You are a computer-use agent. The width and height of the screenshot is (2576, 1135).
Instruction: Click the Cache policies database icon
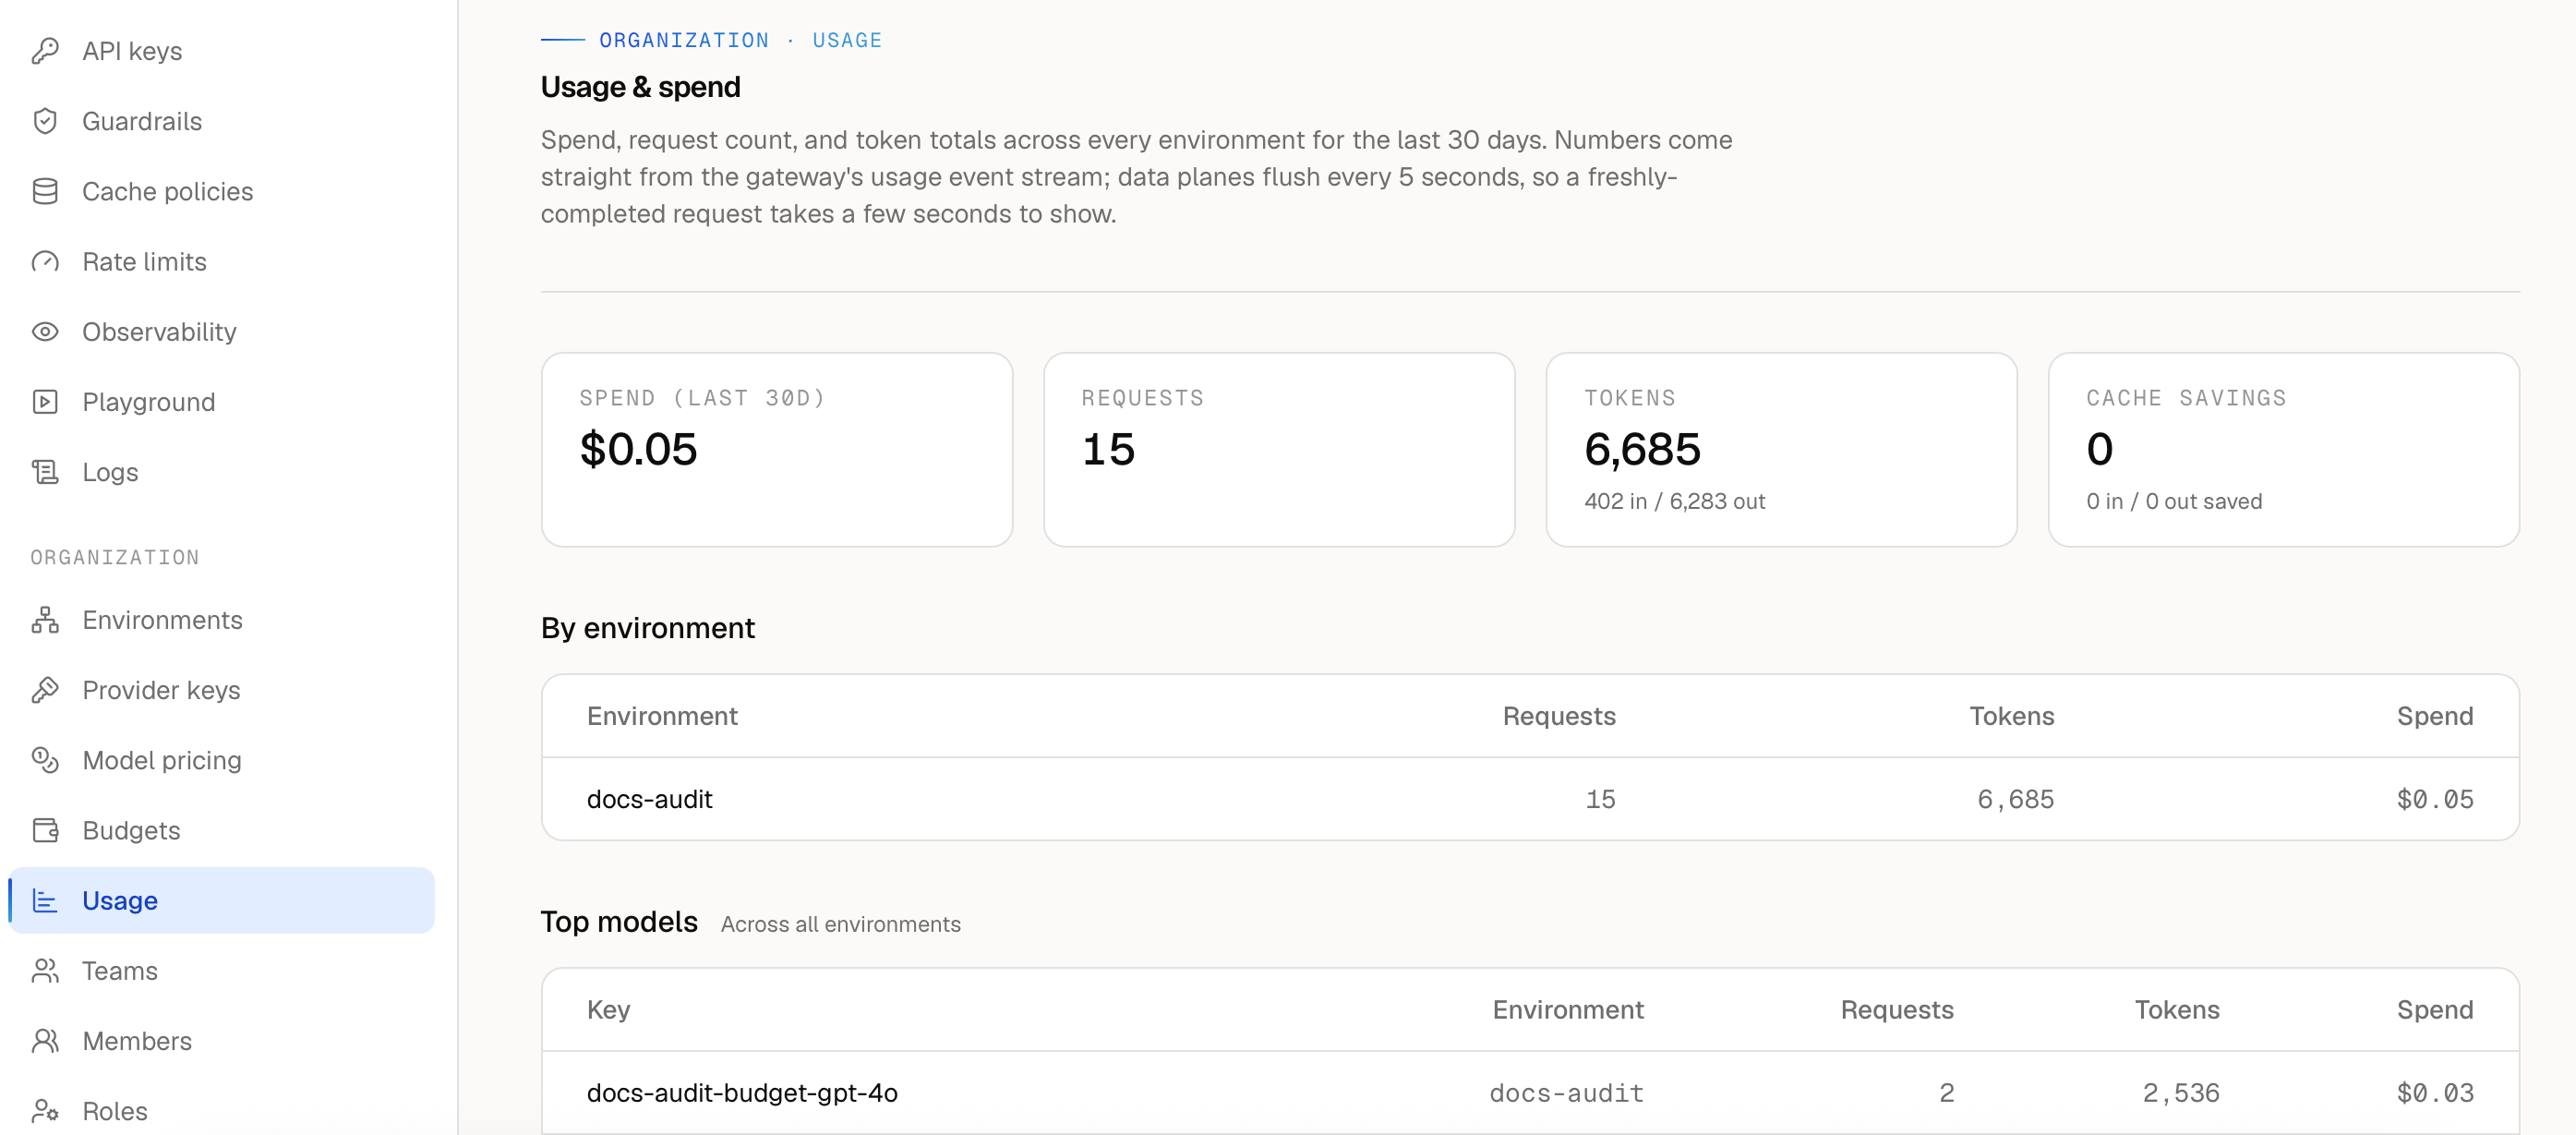coord(45,191)
